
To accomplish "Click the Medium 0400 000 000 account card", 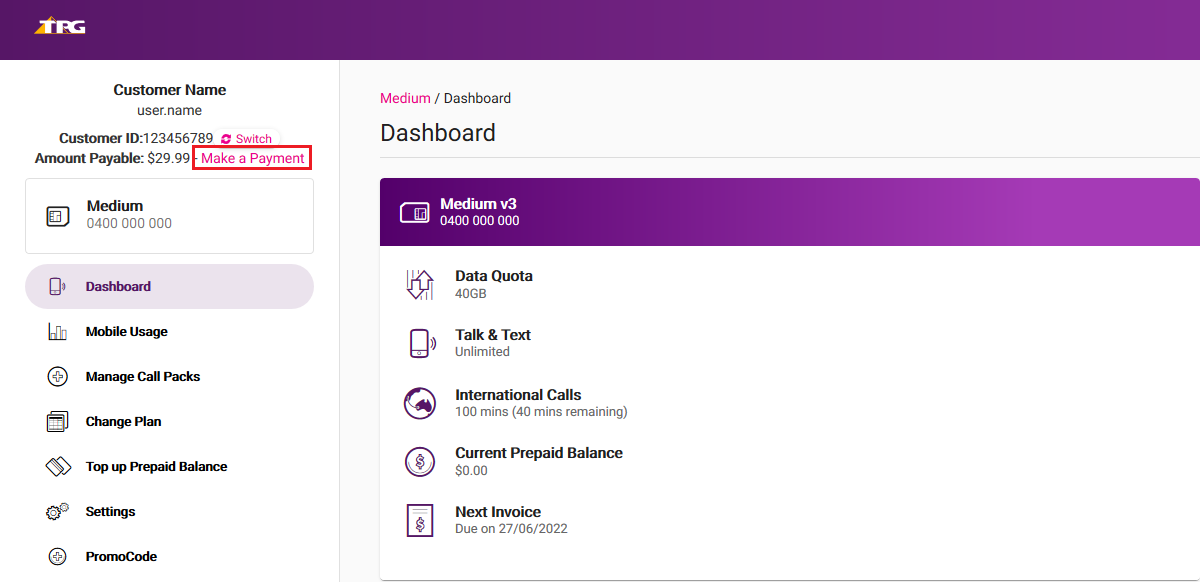I will (169, 214).
